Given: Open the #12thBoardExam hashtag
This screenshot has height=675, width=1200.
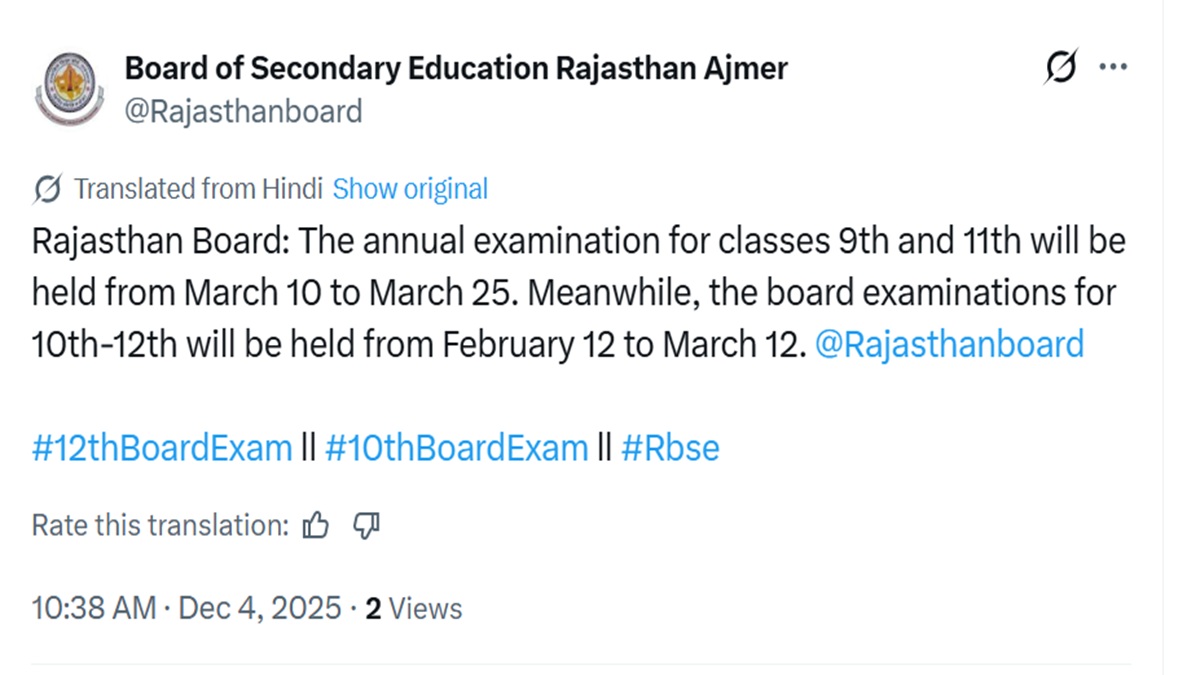Looking at the screenshot, I should pos(161,447).
